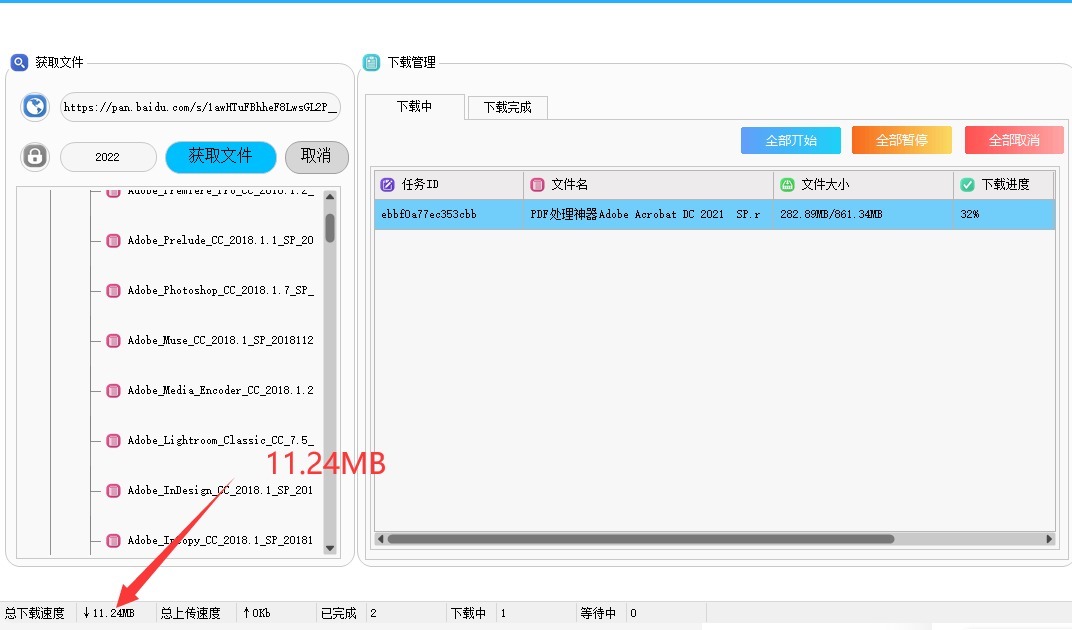Image resolution: width=1072 pixels, height=630 pixels.
Task: Switch to the 下载完成 tab
Action: (507, 107)
